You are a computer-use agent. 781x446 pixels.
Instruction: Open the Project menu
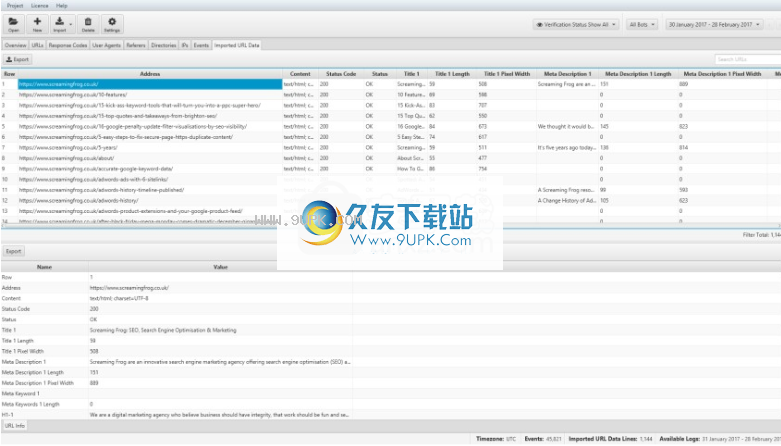point(15,5)
